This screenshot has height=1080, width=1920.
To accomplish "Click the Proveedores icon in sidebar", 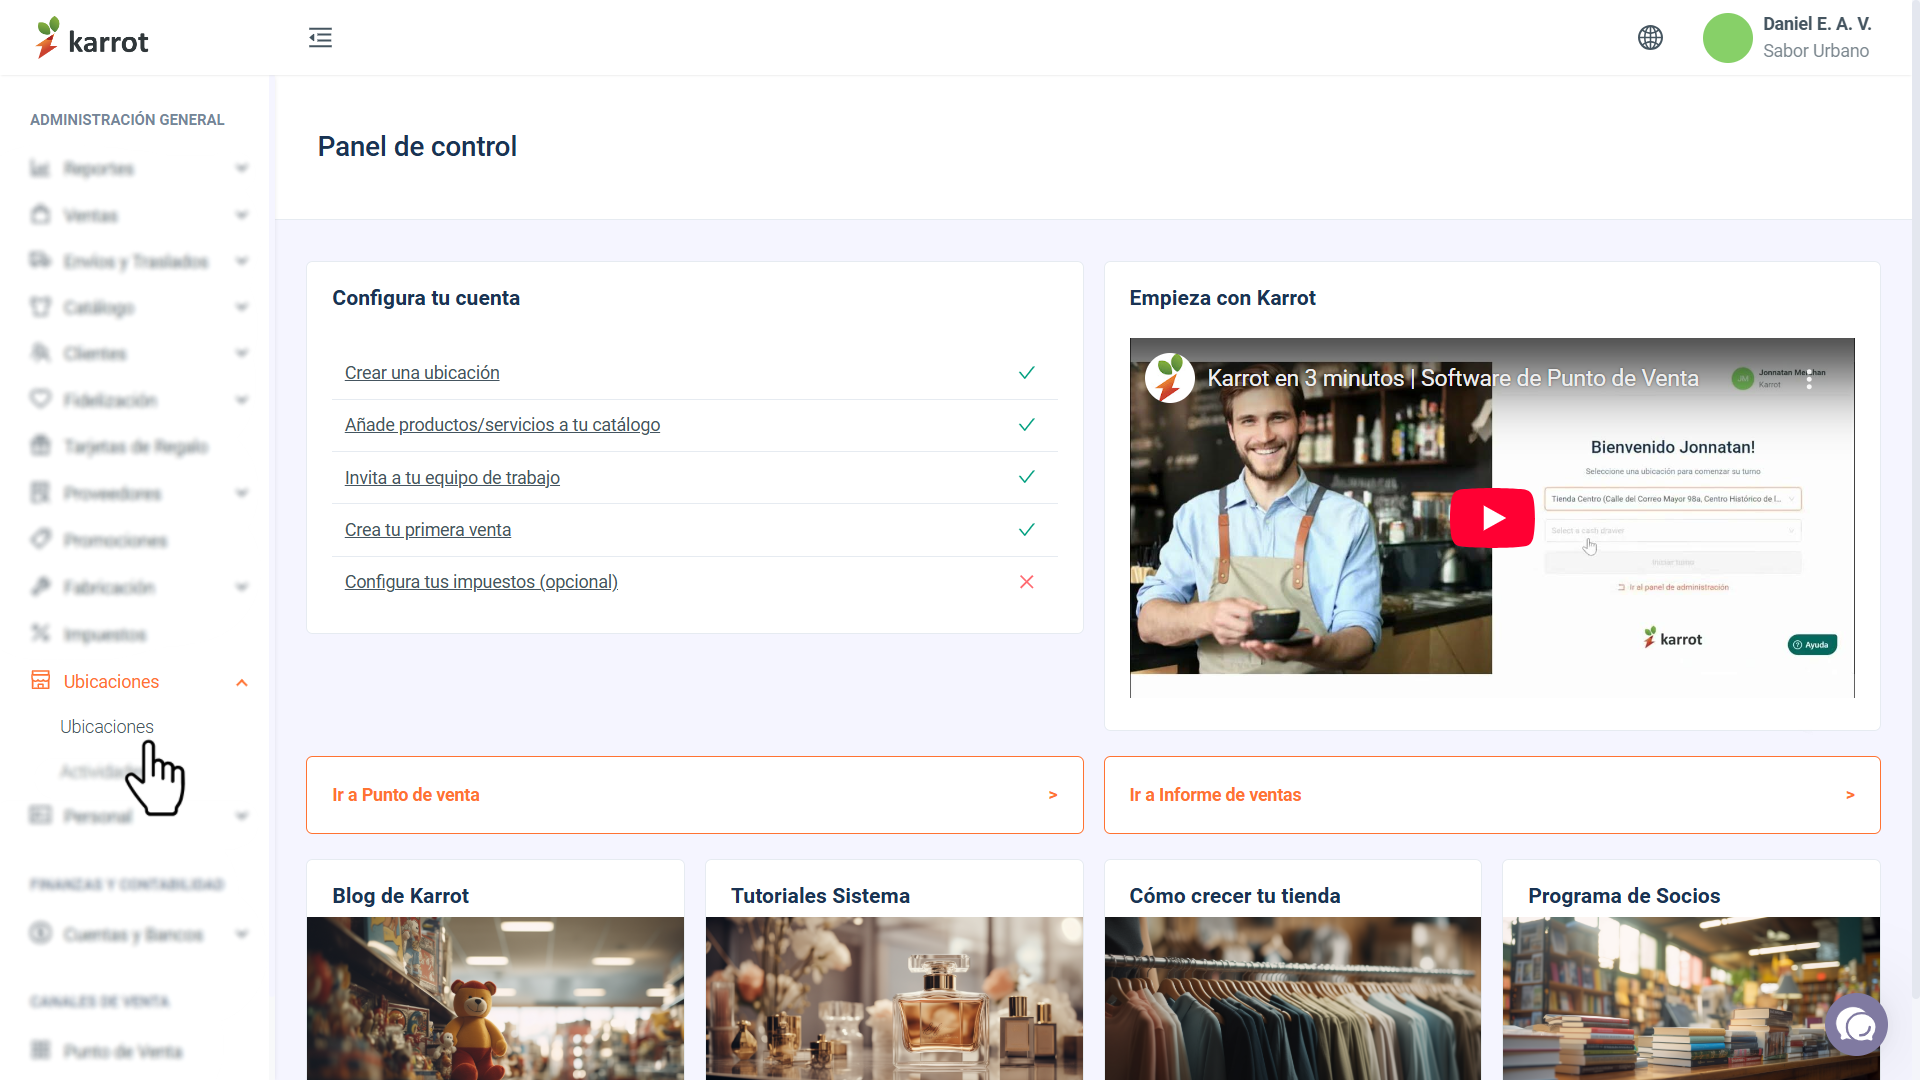I will coord(40,493).
